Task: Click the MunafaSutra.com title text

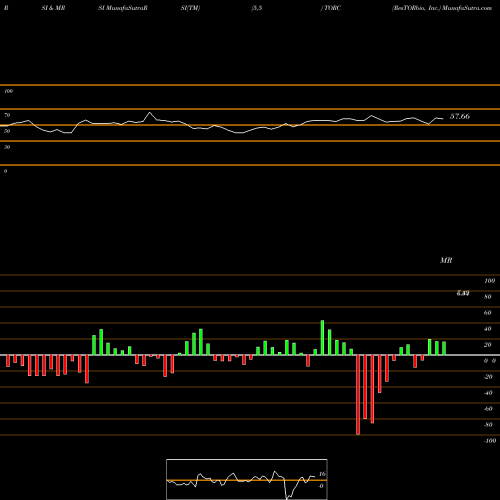Action: click(467, 8)
